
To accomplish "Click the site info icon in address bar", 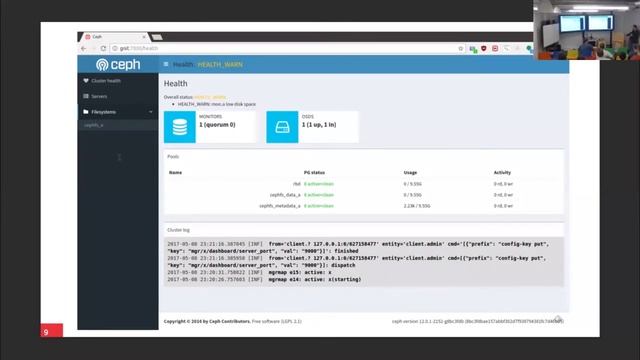I will tap(115, 49).
